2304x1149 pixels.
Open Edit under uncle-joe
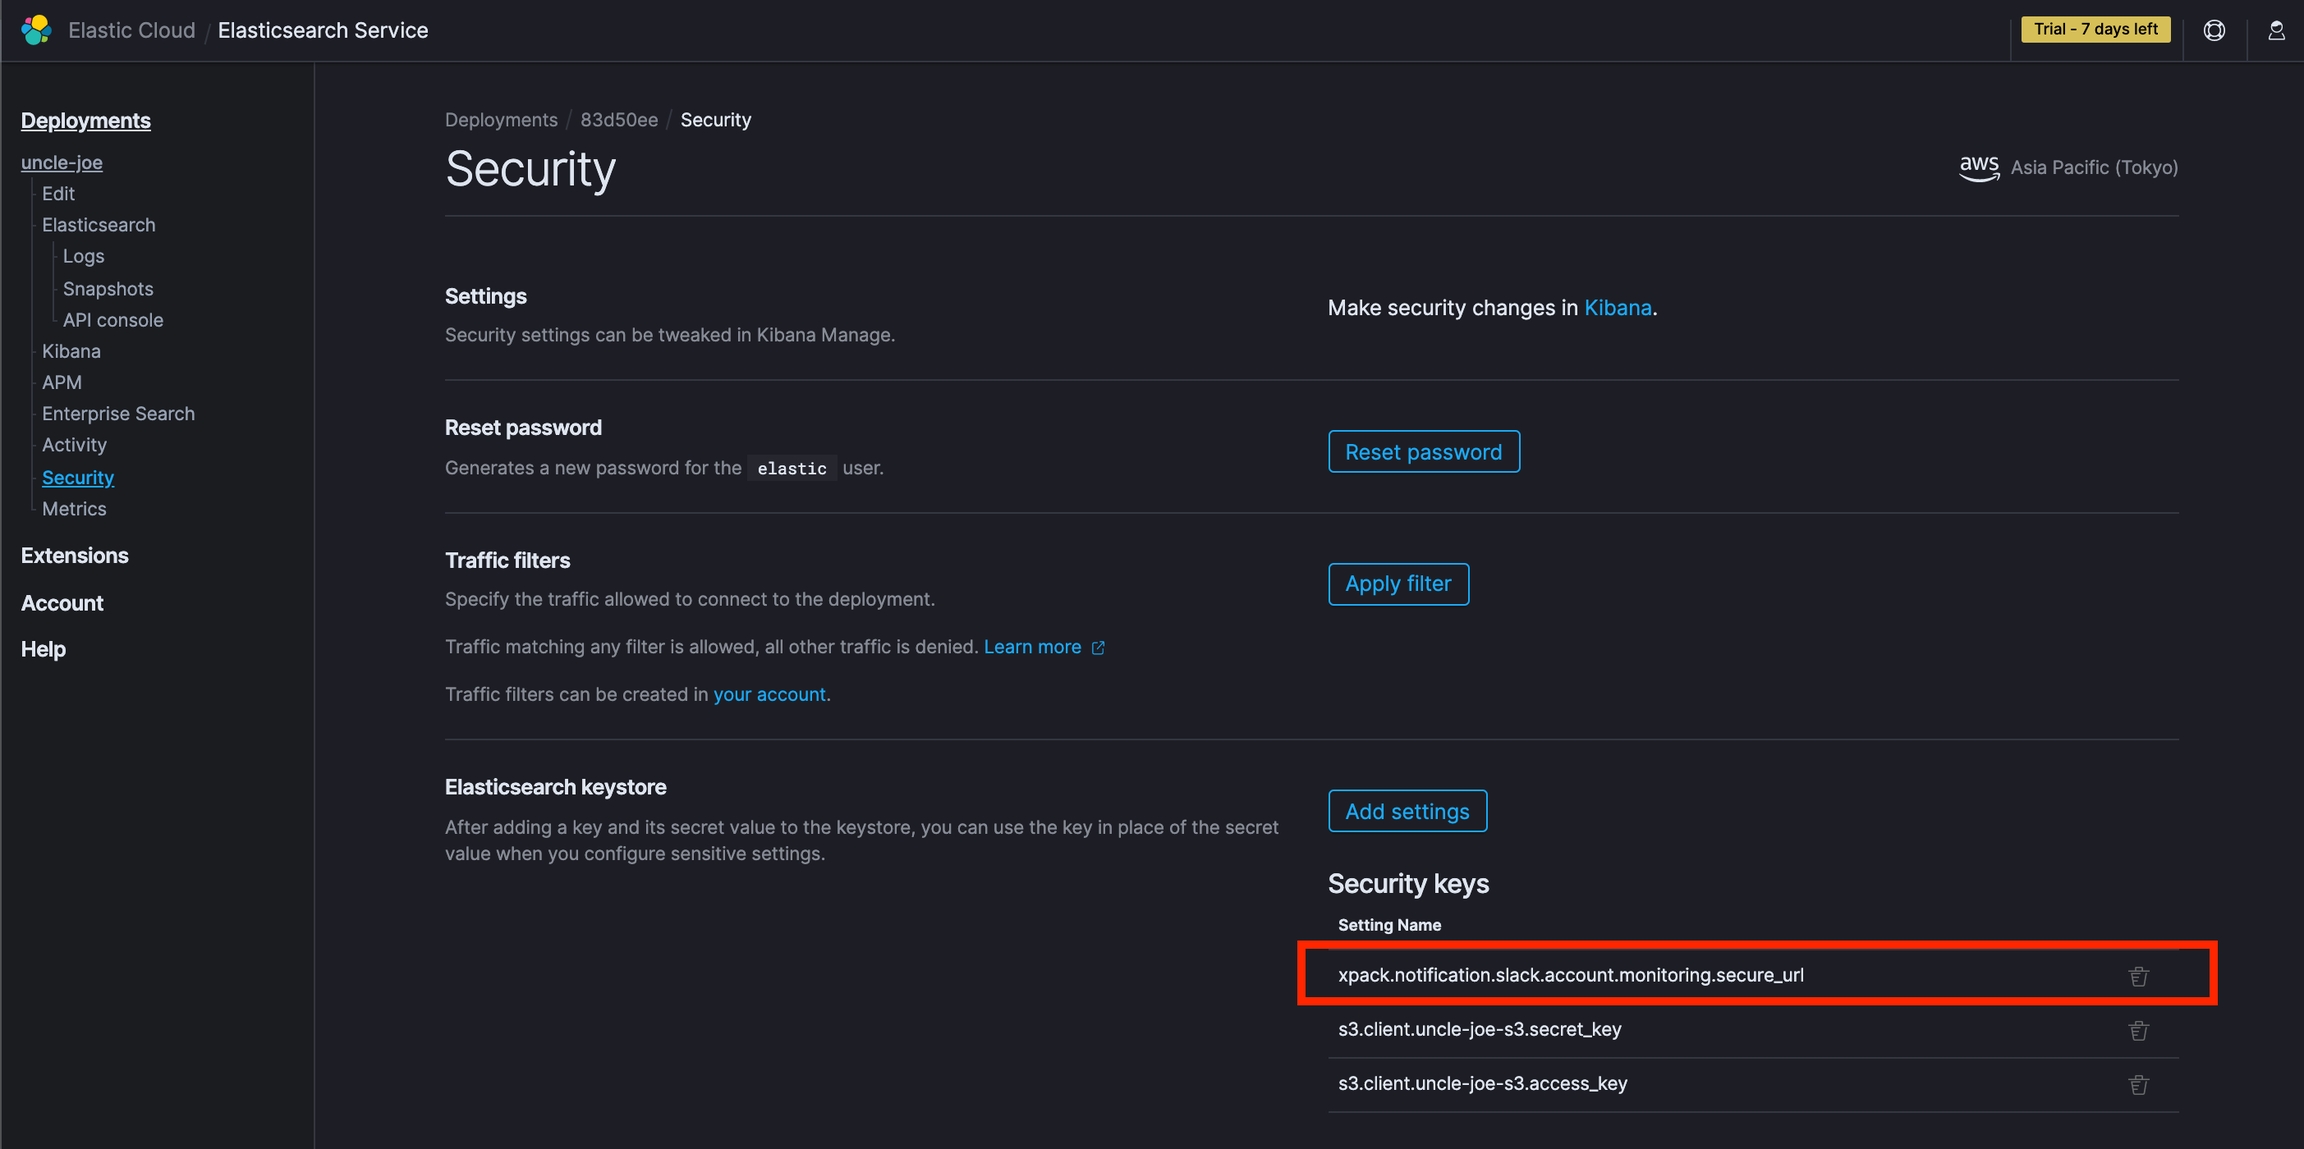58,194
